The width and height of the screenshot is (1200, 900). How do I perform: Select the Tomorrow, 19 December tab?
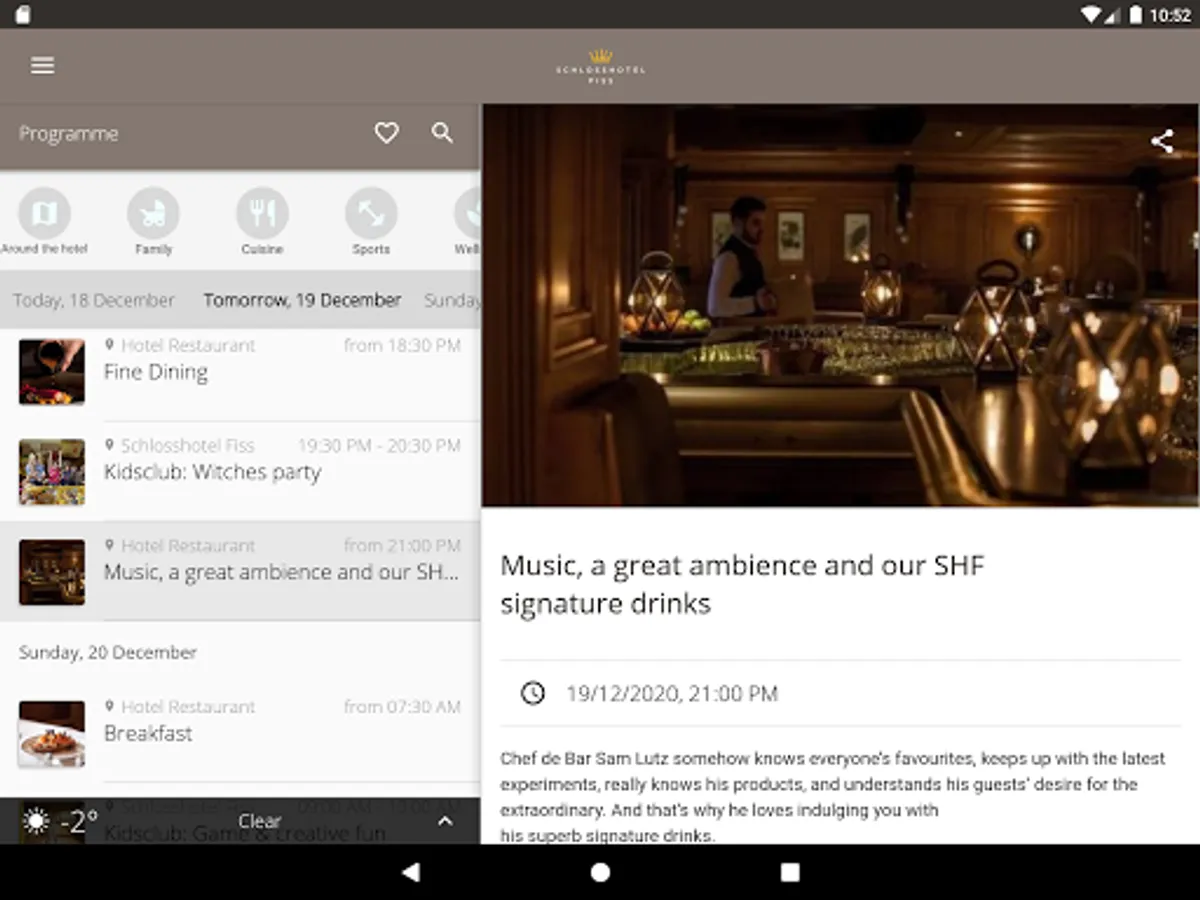pos(302,300)
